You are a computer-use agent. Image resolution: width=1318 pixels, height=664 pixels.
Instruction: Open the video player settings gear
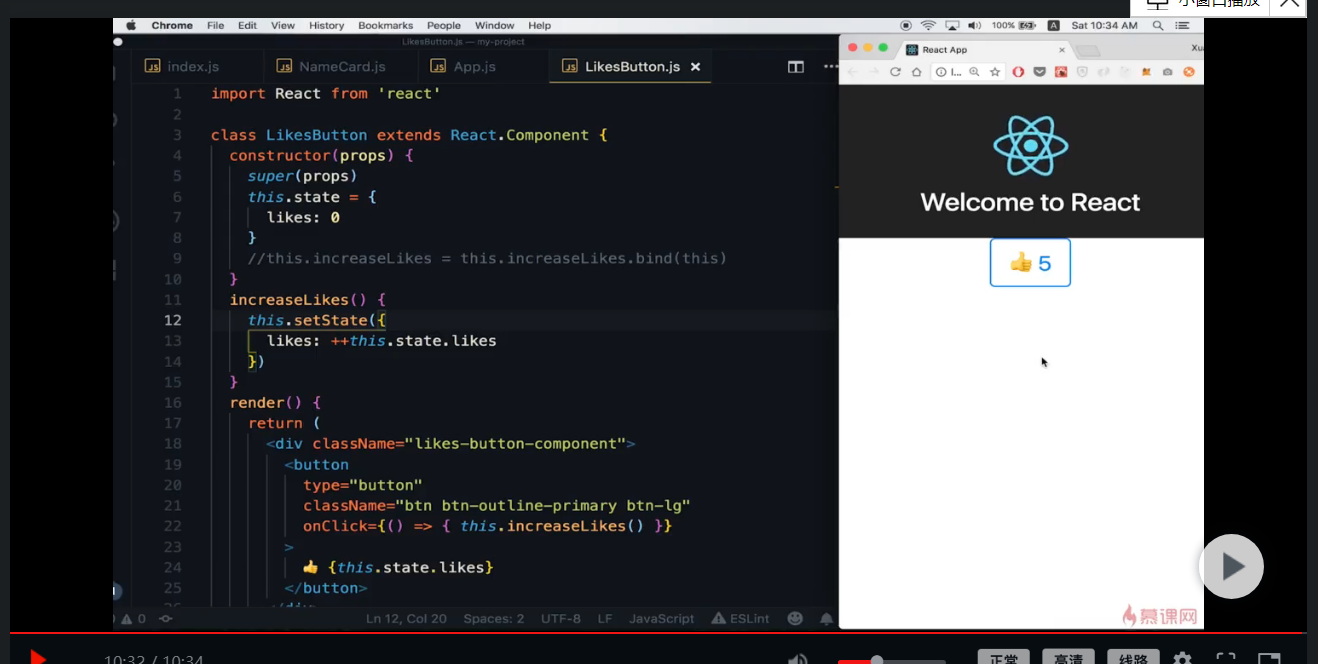tap(1182, 660)
